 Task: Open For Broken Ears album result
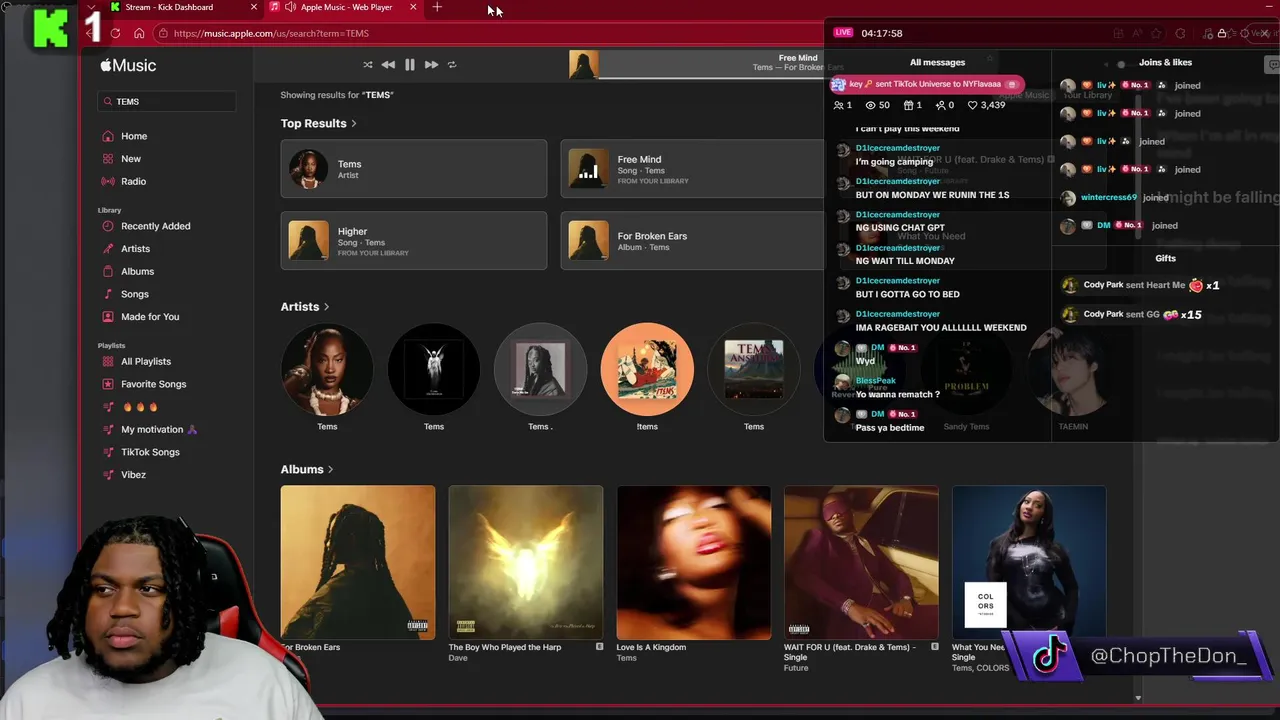[692, 241]
